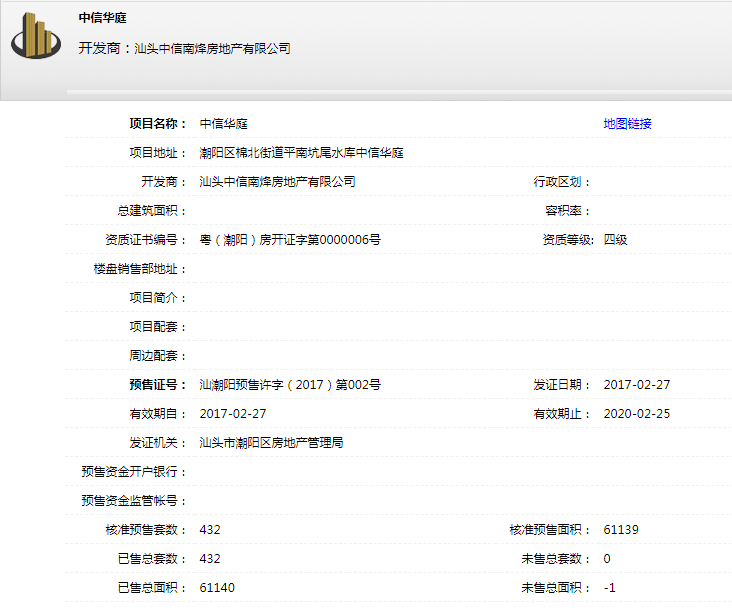Viewport: 732px width, 614px height.
Task: Select the red 未售总面积 value -1
Action: tap(610, 588)
